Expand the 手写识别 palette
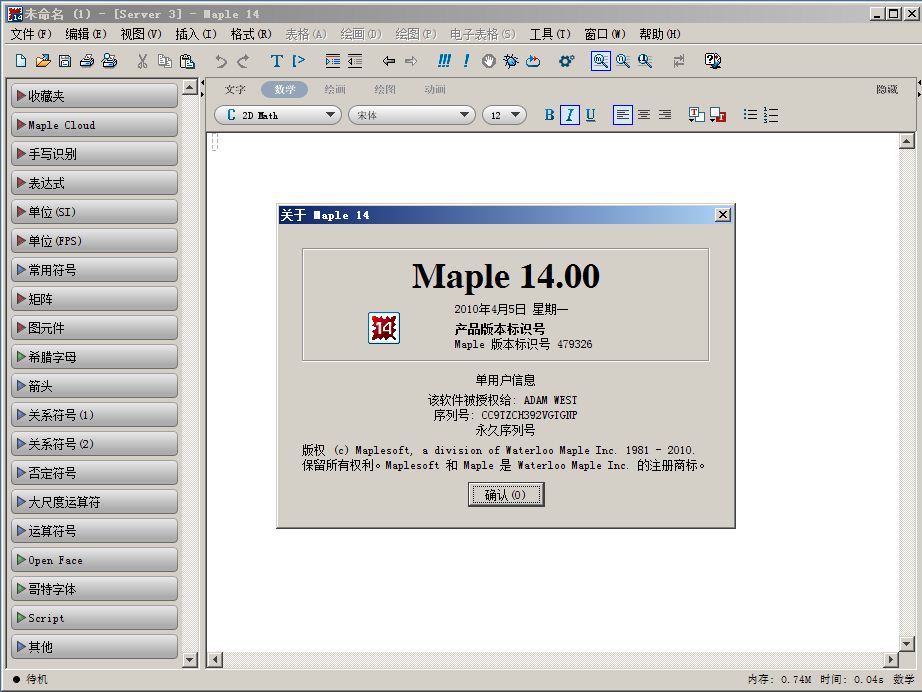This screenshot has height=692, width=922. coord(94,154)
